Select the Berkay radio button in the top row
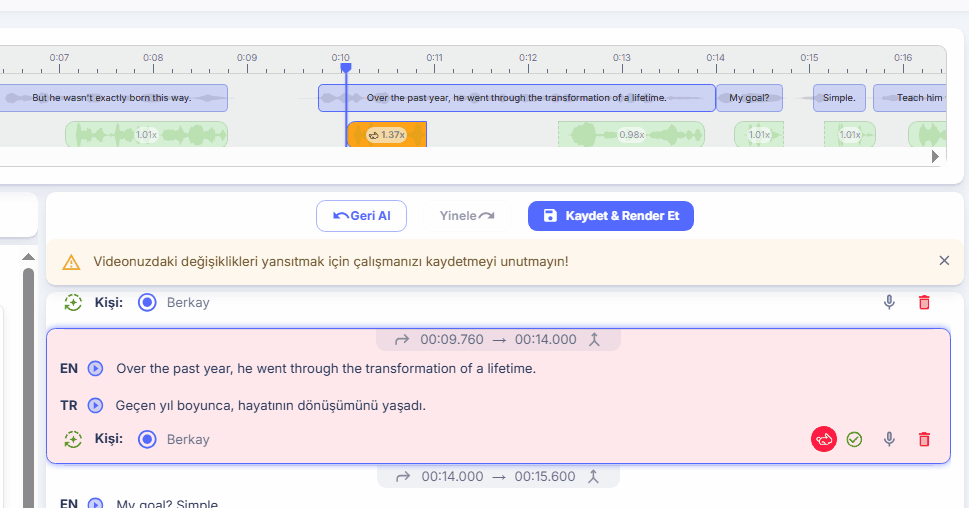The height and width of the screenshot is (508, 969). pyautogui.click(x=147, y=302)
